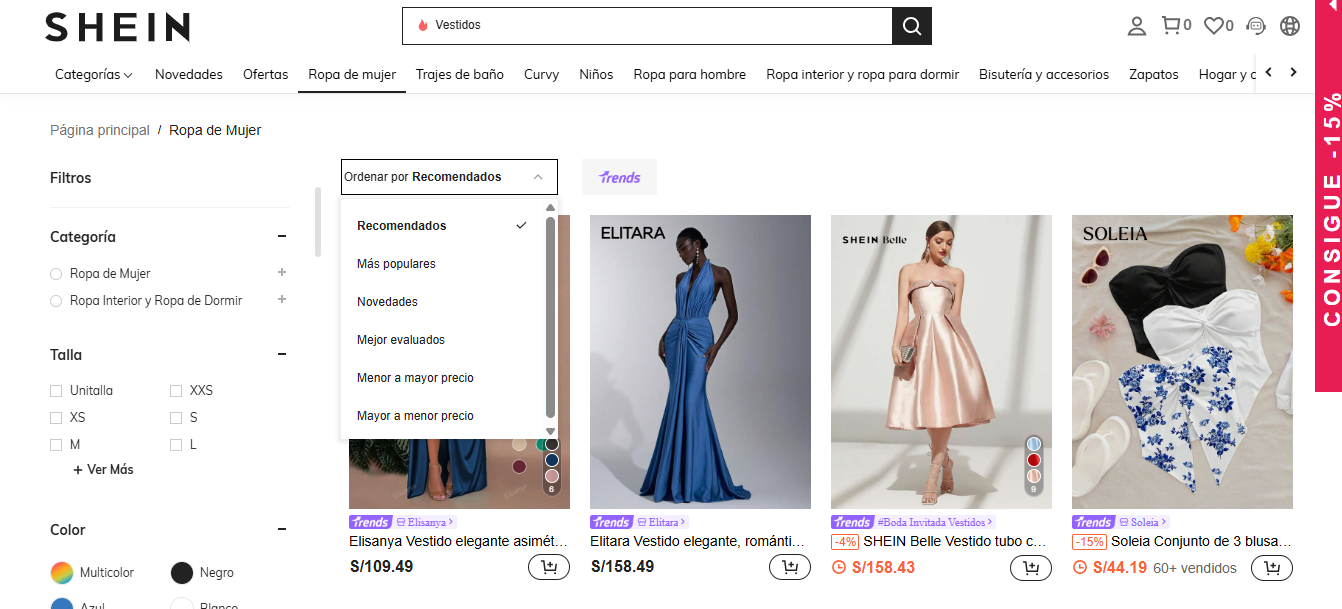Select the Ropa de Mujer category radio
Screen dimensions: 1342x609
pos(56,274)
